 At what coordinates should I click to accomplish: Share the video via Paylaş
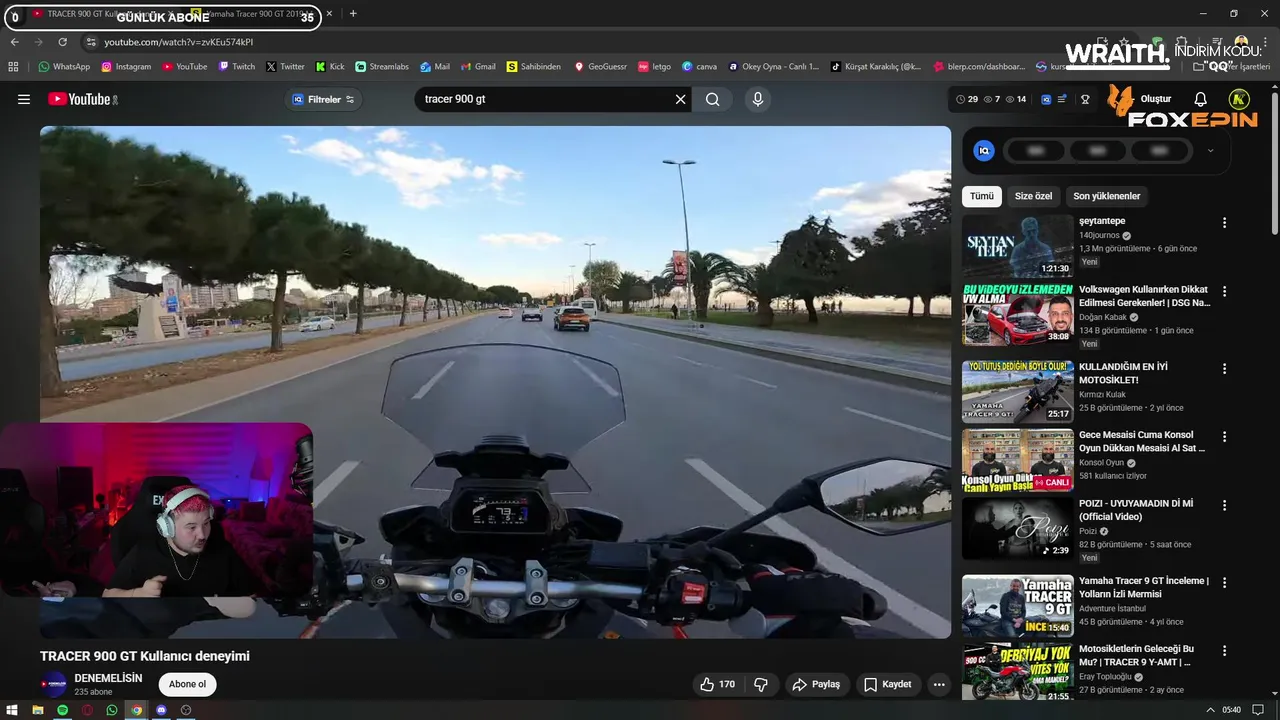[x=816, y=685]
